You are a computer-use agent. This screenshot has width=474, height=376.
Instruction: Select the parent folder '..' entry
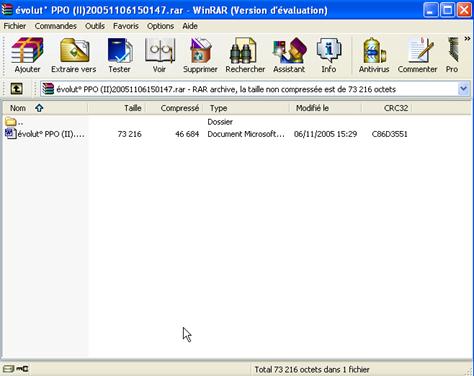coord(14,122)
